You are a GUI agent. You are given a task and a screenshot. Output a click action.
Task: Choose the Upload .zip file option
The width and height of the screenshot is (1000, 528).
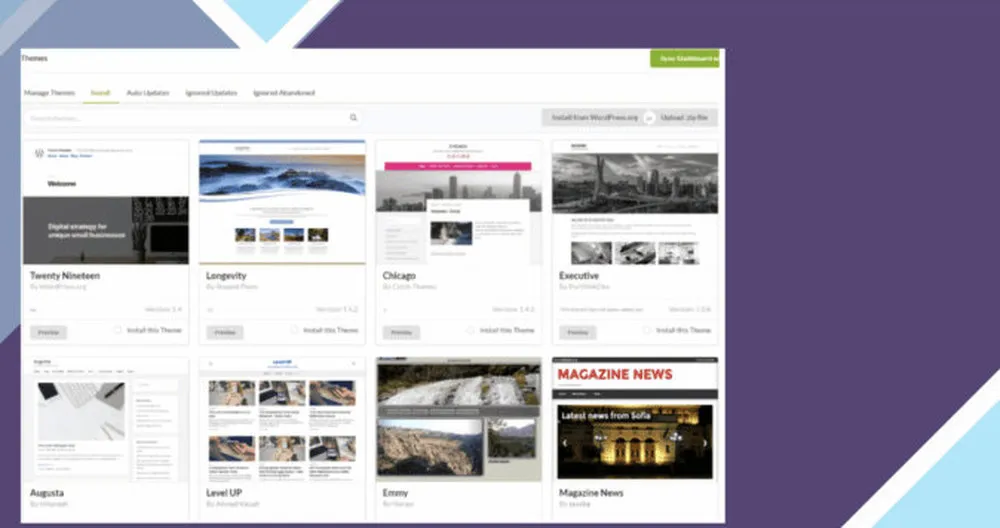[x=685, y=118]
